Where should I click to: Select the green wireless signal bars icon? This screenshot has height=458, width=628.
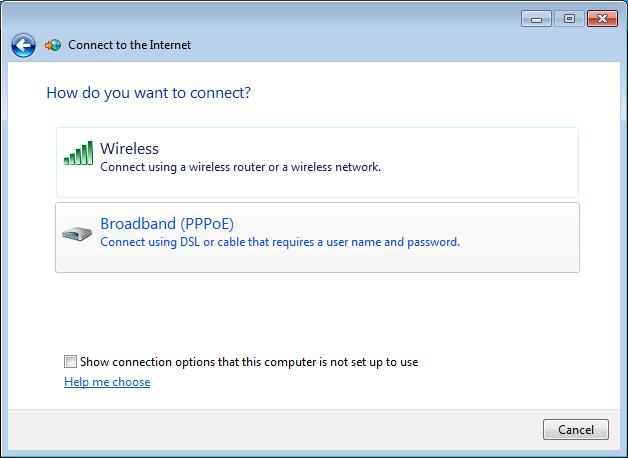click(x=78, y=153)
